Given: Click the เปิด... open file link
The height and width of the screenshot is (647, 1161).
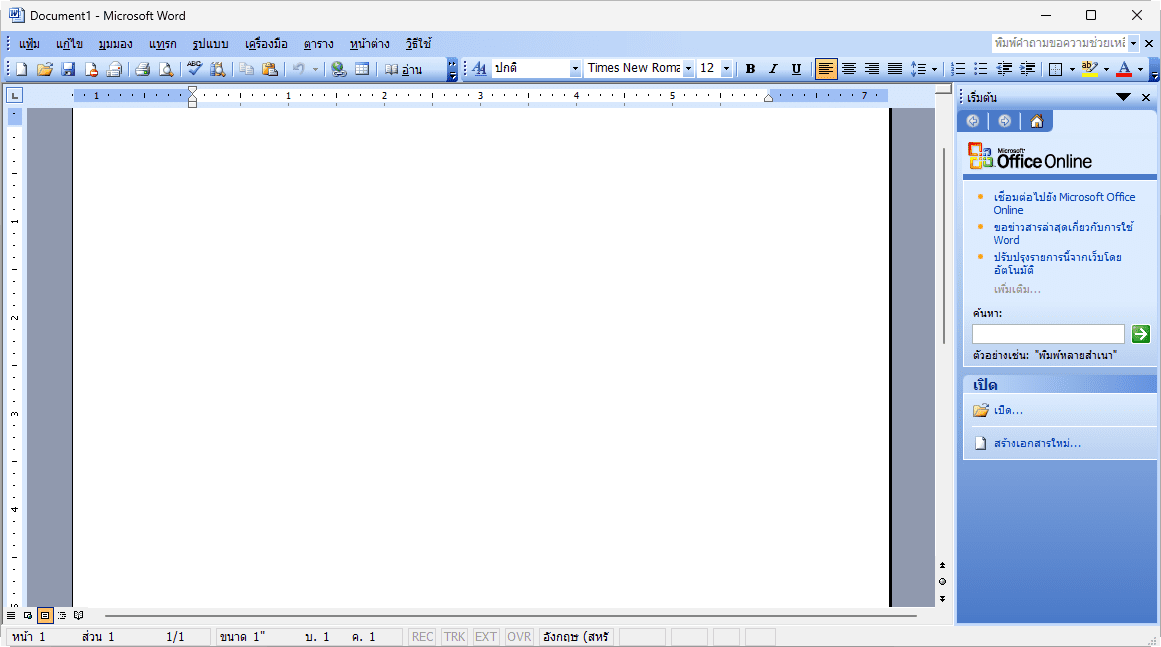Looking at the screenshot, I should click(1008, 410).
